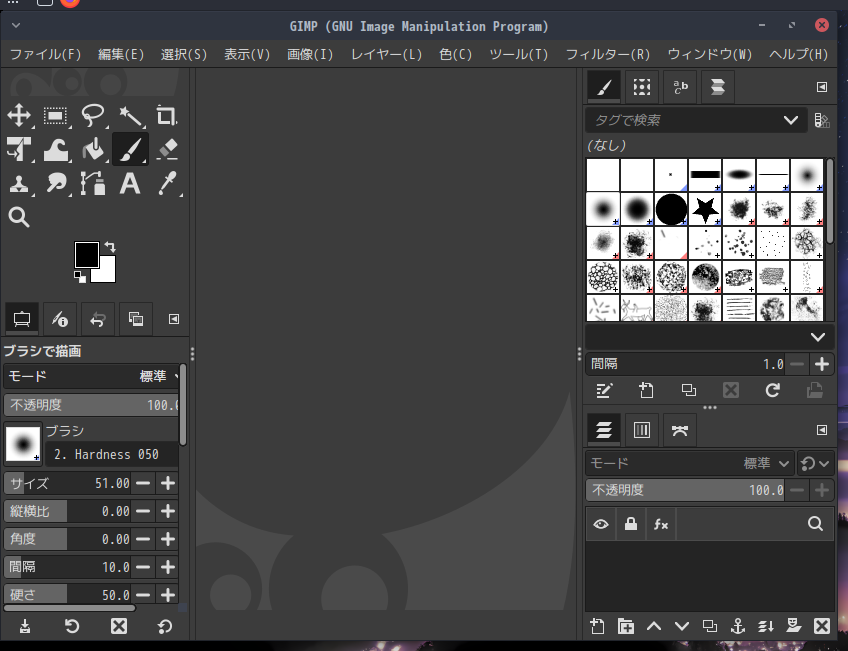Screen dimensions: 848x651
Task: Click the refresh brushes button
Action: click(772, 391)
